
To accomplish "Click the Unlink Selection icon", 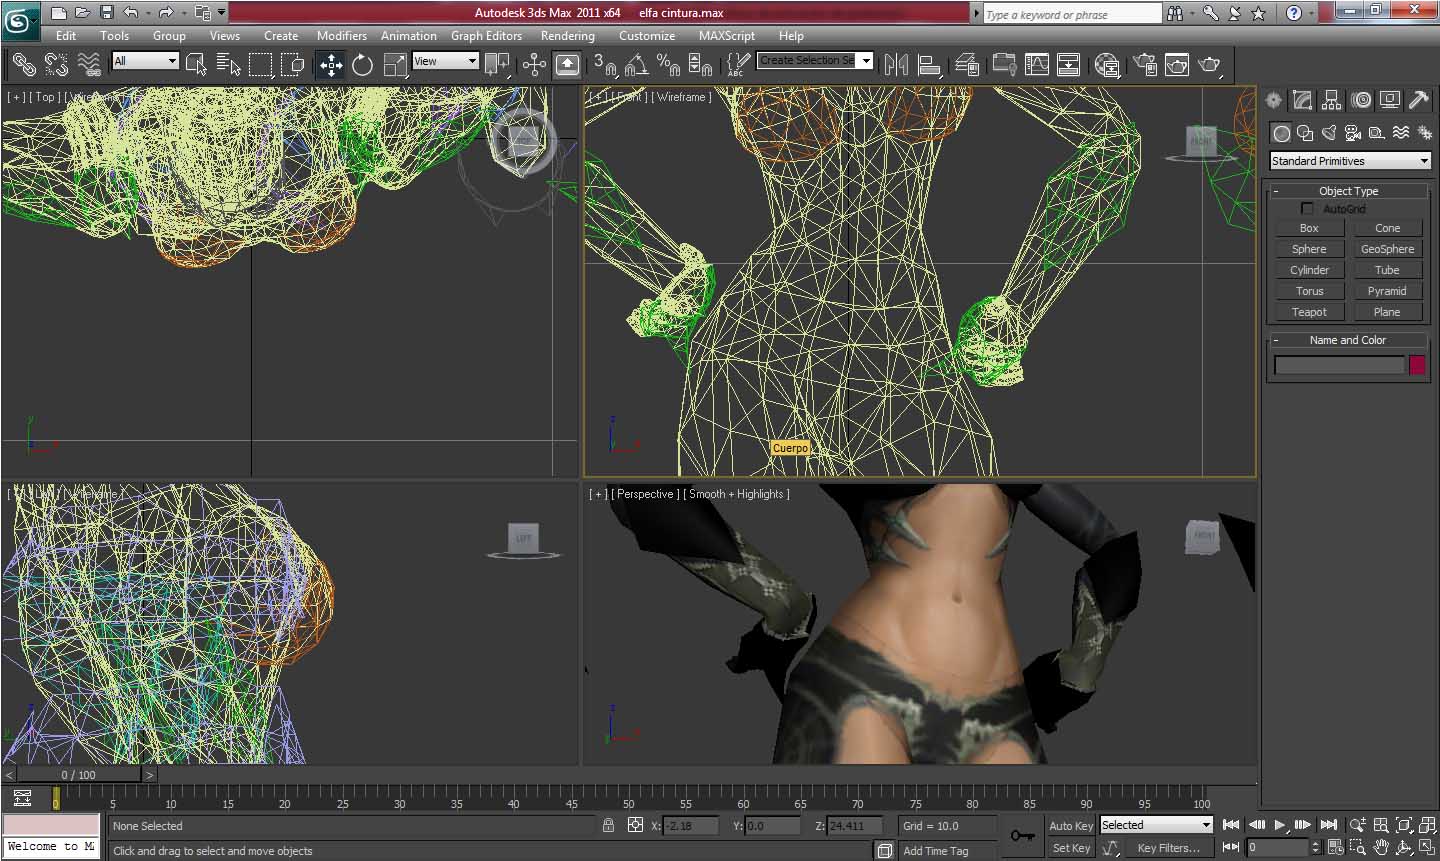I will point(56,65).
